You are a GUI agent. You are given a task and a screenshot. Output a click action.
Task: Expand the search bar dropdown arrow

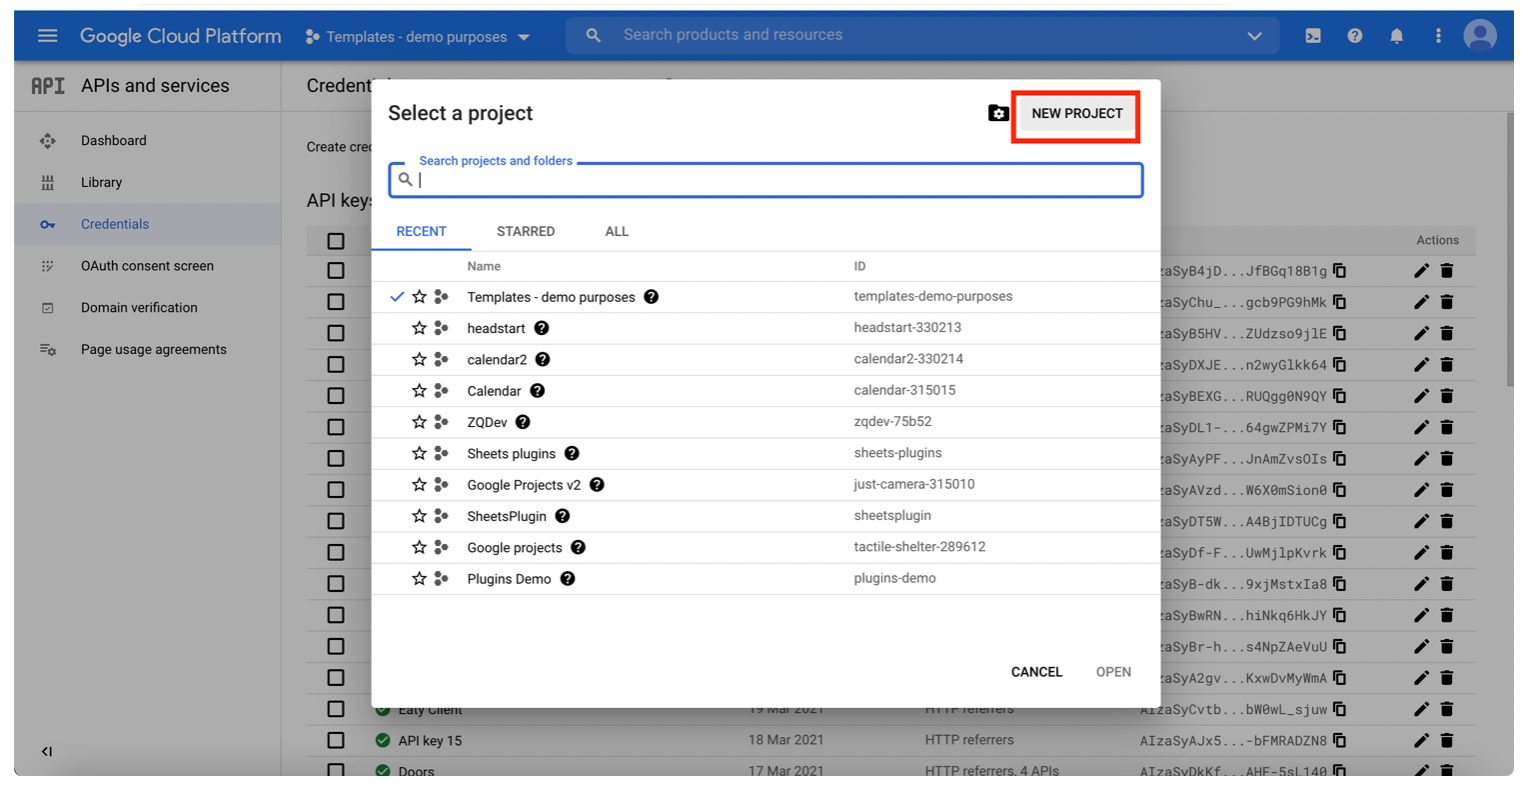coord(1254,36)
